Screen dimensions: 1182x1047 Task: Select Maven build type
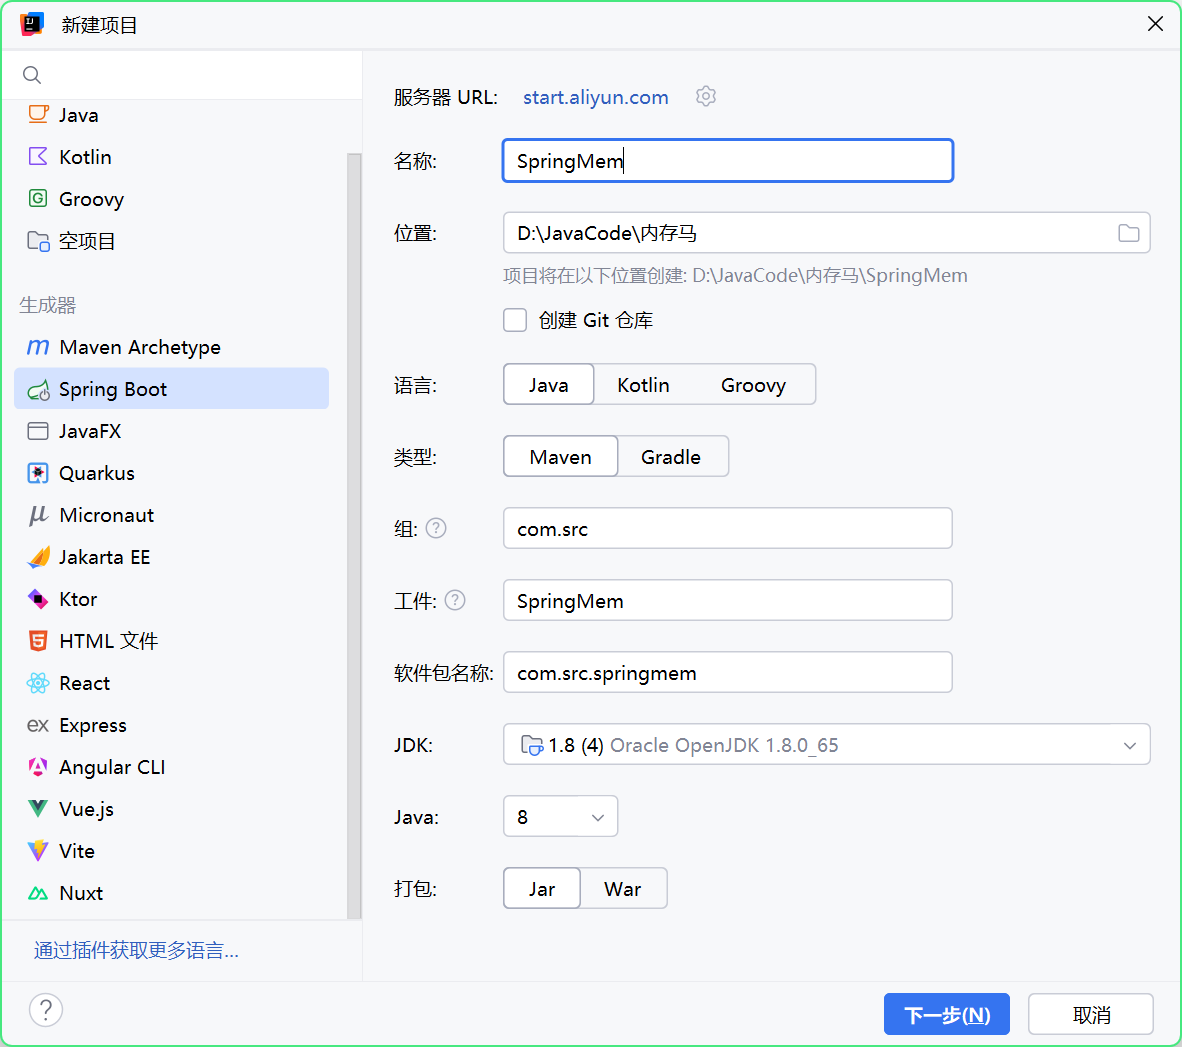560,456
